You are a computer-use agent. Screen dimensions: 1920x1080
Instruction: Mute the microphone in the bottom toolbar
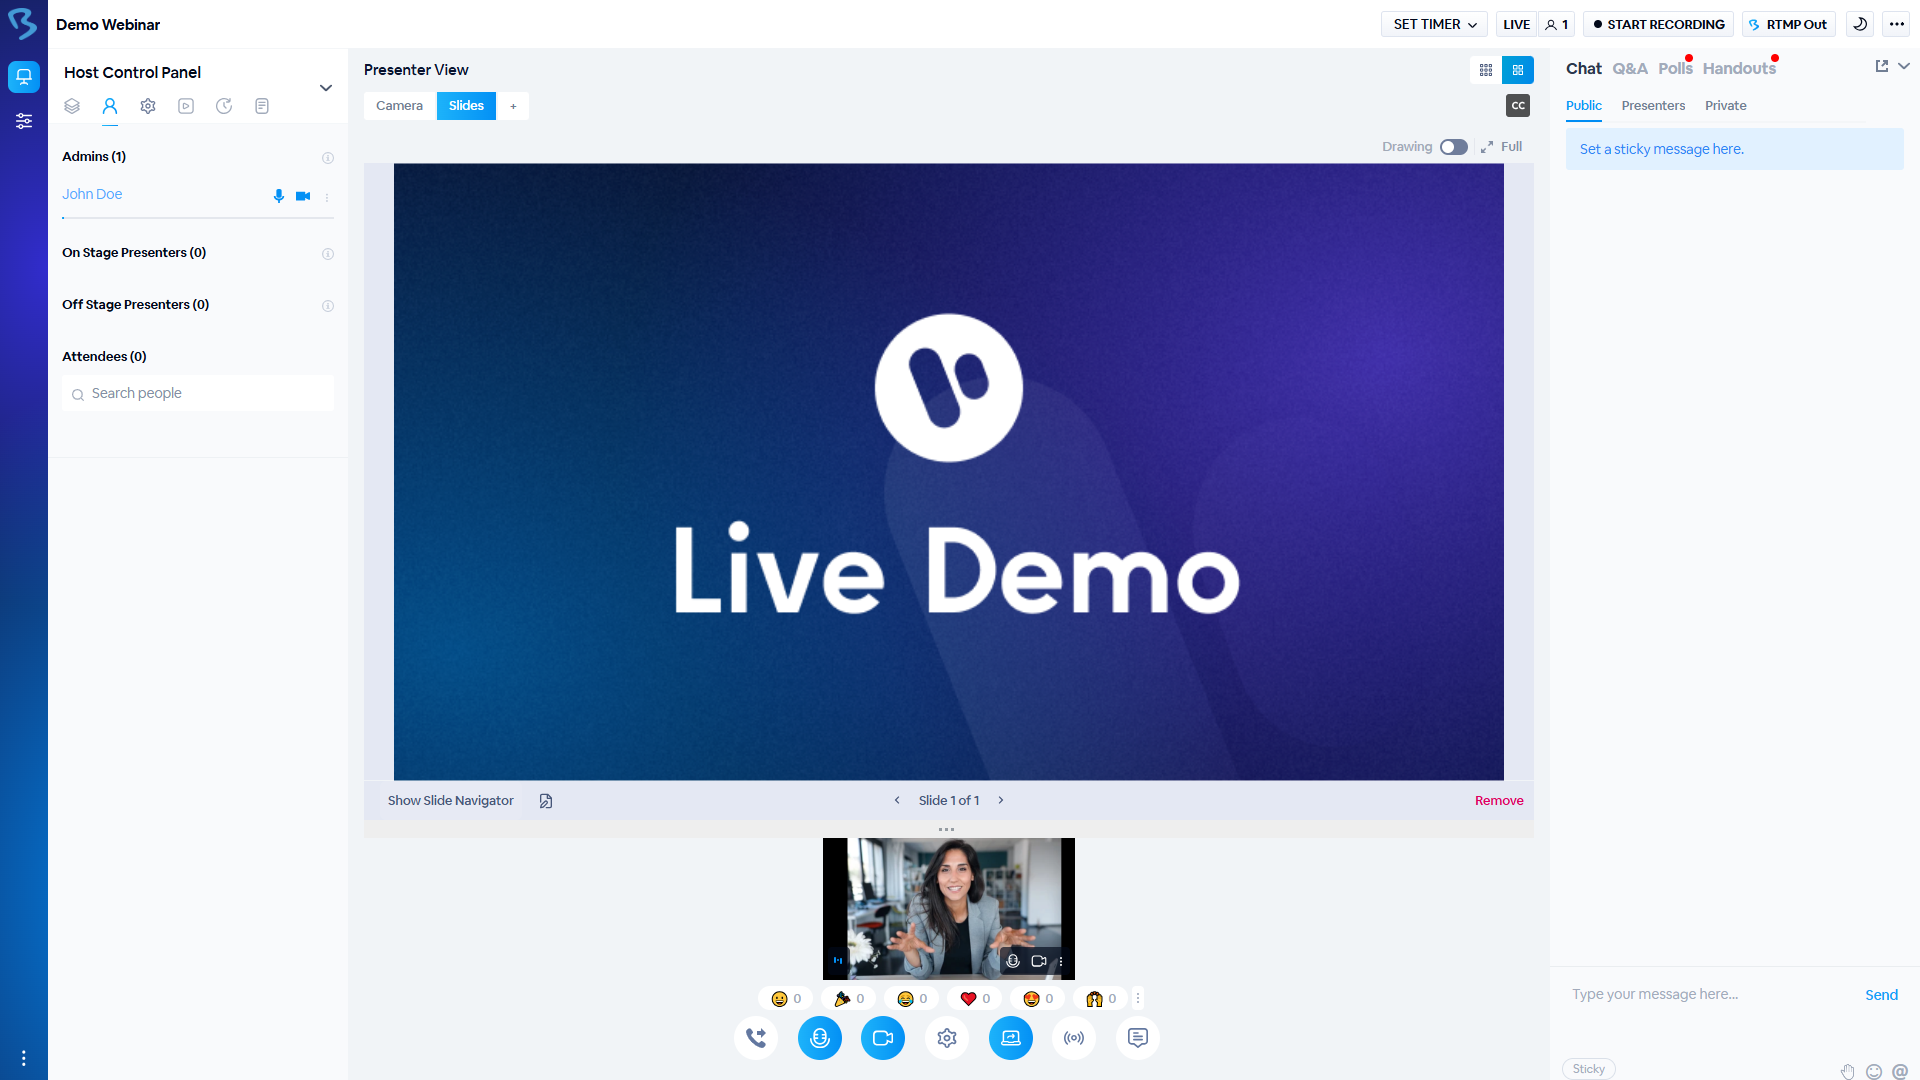coord(820,1038)
